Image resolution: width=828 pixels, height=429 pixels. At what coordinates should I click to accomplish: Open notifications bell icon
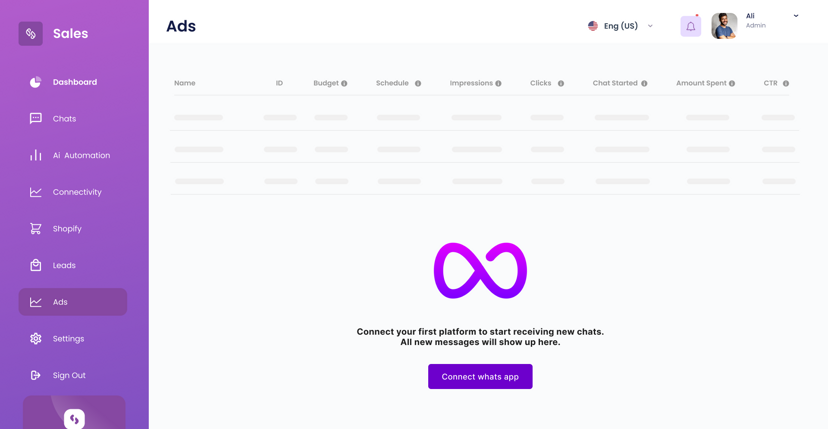pyautogui.click(x=690, y=26)
